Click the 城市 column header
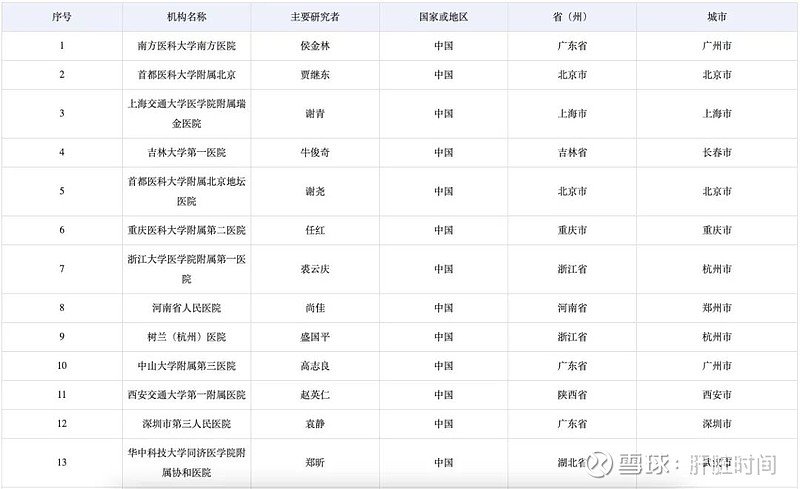This screenshot has height=489, width=800. point(717,17)
